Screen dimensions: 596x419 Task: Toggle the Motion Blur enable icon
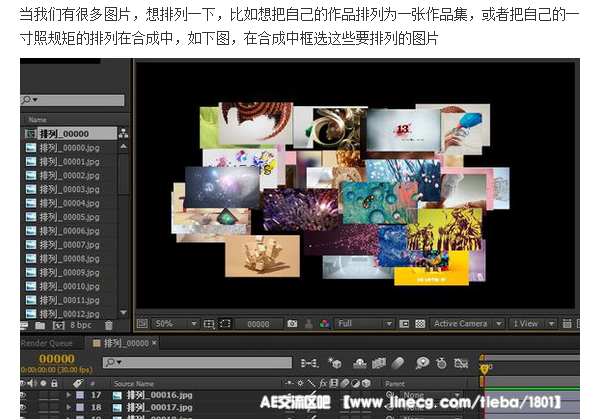click(x=398, y=363)
